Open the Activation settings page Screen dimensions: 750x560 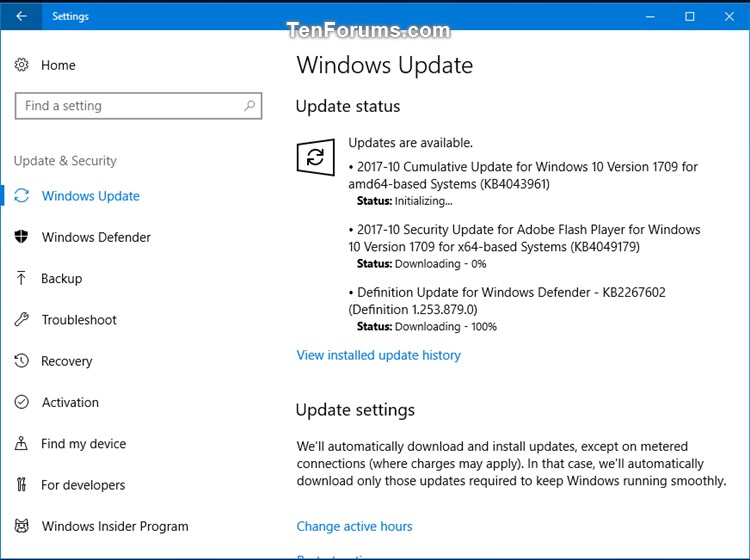(x=70, y=402)
